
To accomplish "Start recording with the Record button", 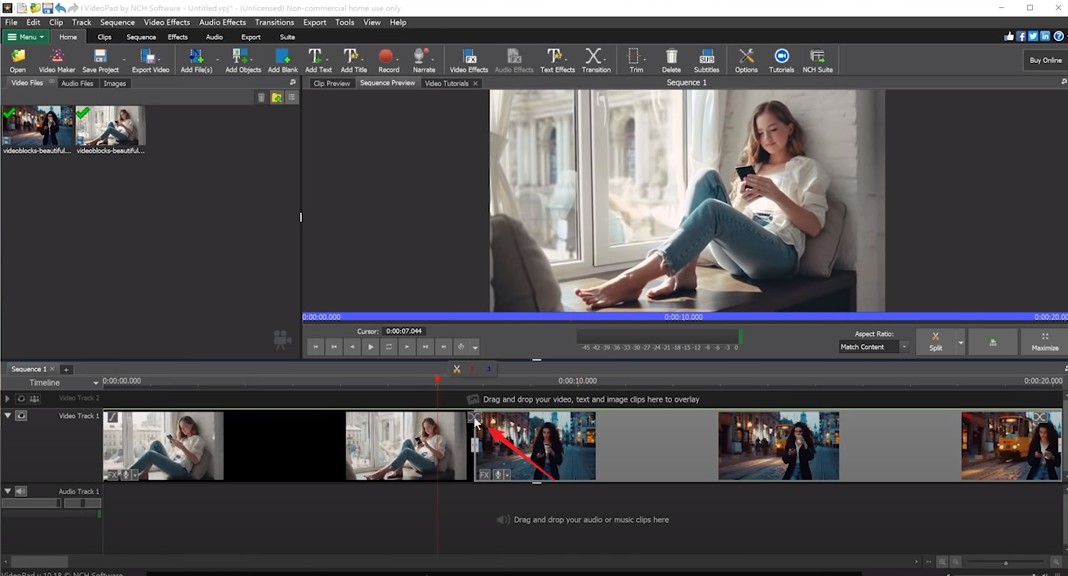I will [x=388, y=60].
